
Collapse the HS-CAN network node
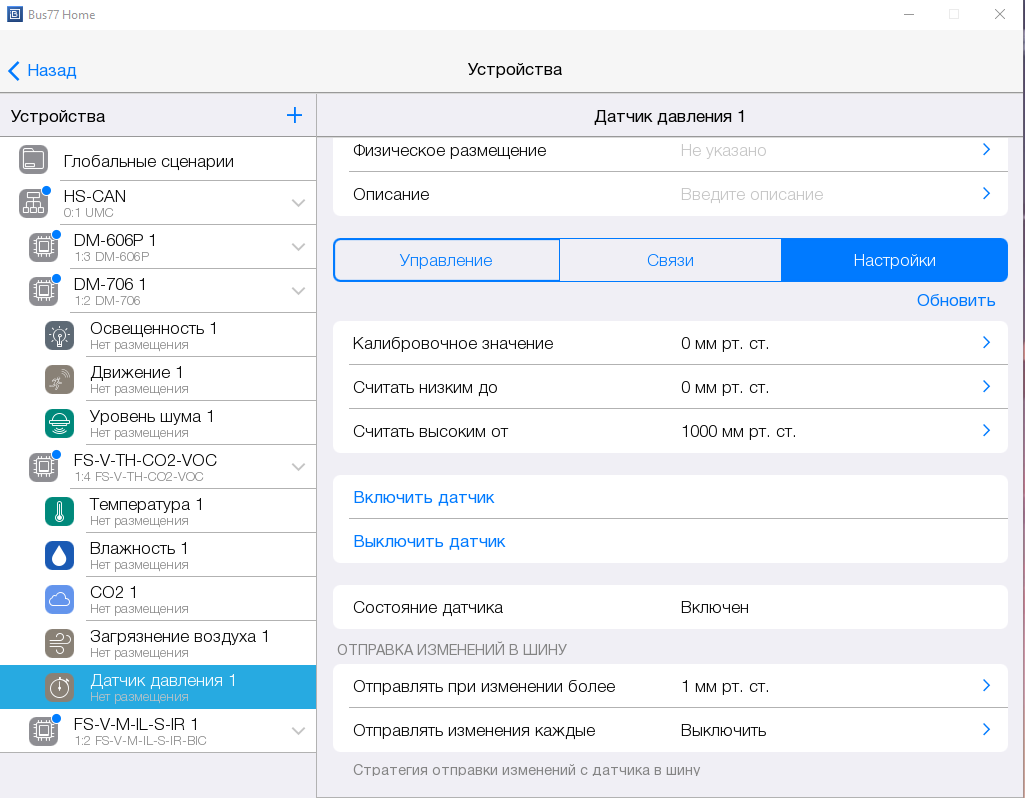pyautogui.click(x=298, y=203)
